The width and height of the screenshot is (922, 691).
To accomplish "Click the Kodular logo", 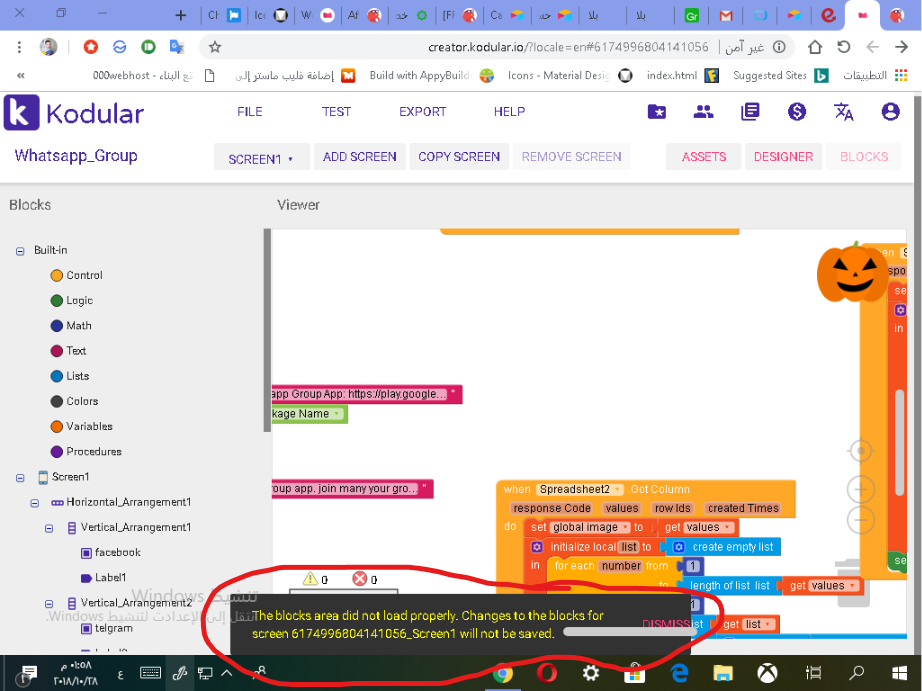I will (x=74, y=112).
